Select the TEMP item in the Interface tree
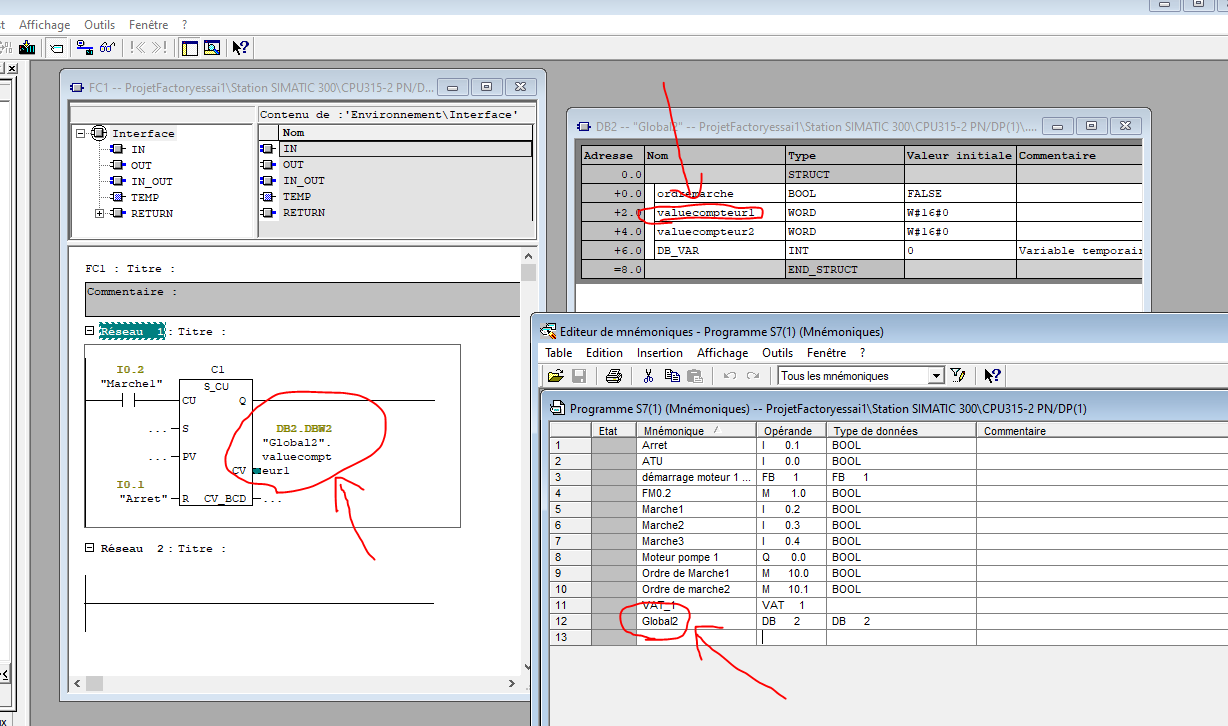The image size is (1228, 726). pyautogui.click(x=144, y=198)
